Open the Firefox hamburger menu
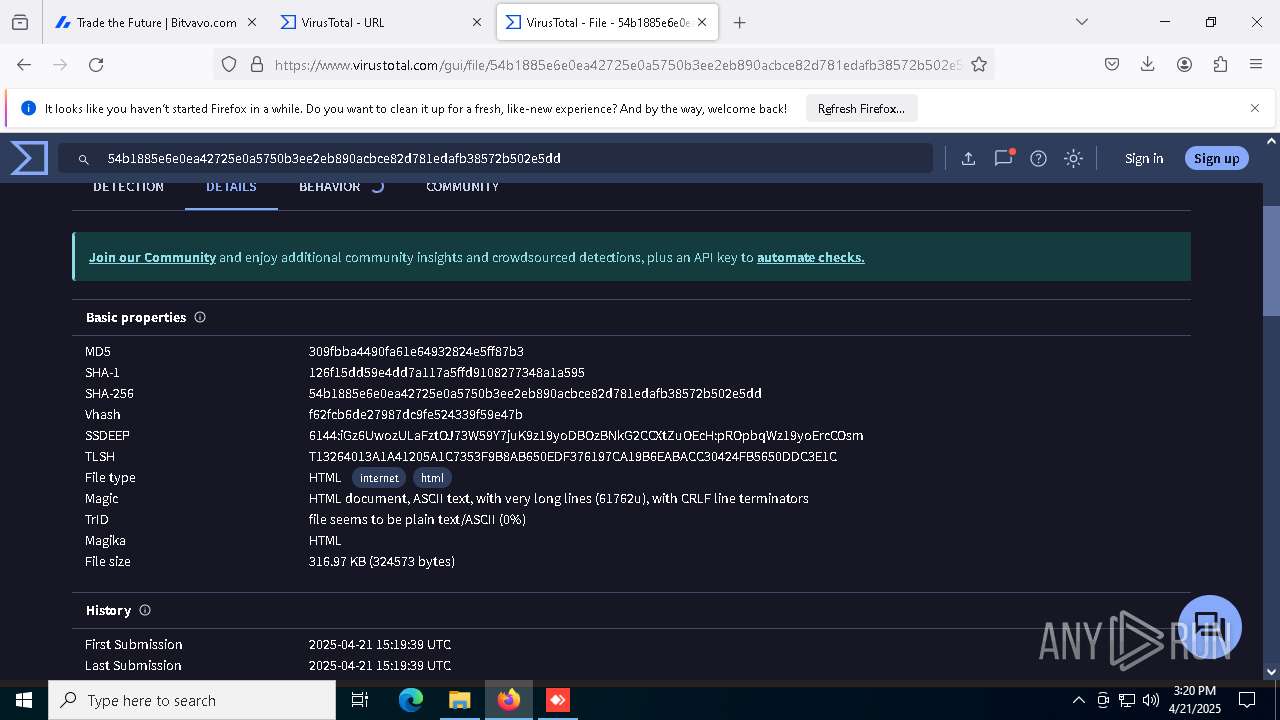The width and height of the screenshot is (1280, 720). pyautogui.click(x=1256, y=64)
